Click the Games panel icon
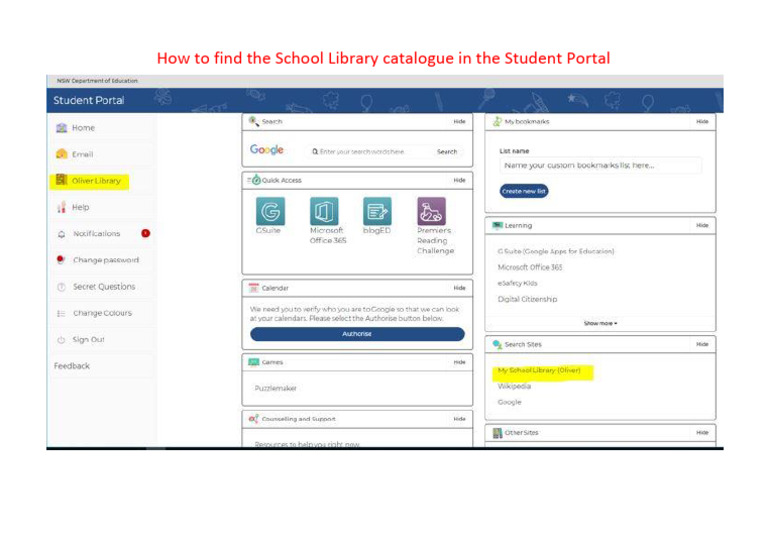This screenshot has height=543, width=768. 253,362
